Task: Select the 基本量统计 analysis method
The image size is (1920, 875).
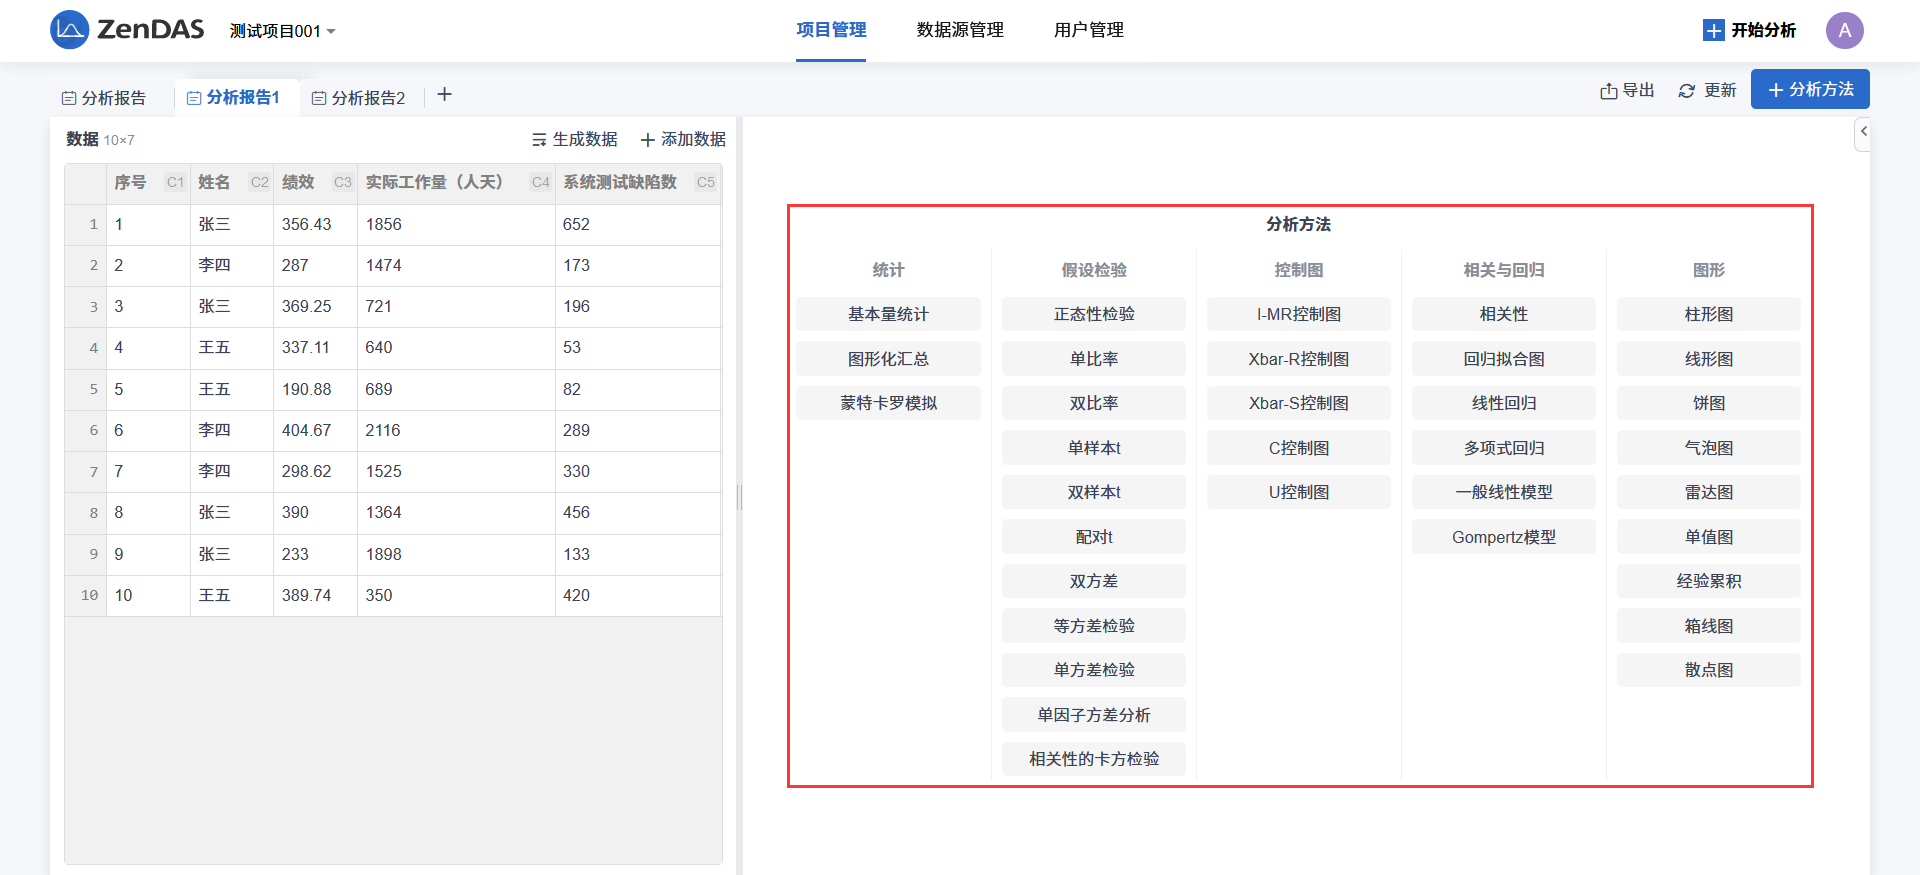Action: [x=888, y=314]
